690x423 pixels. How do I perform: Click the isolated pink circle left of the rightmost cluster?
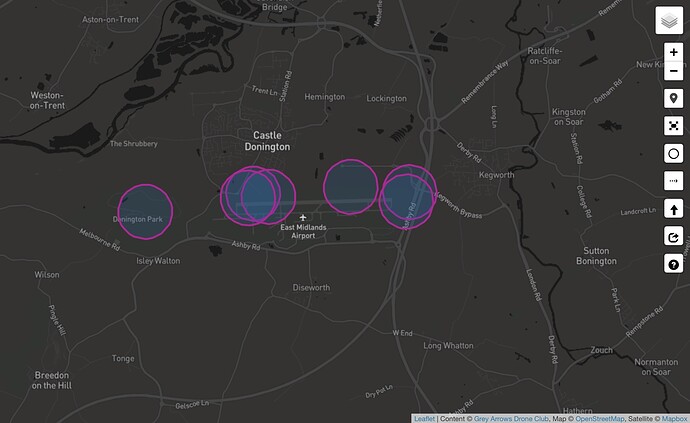[350, 184]
